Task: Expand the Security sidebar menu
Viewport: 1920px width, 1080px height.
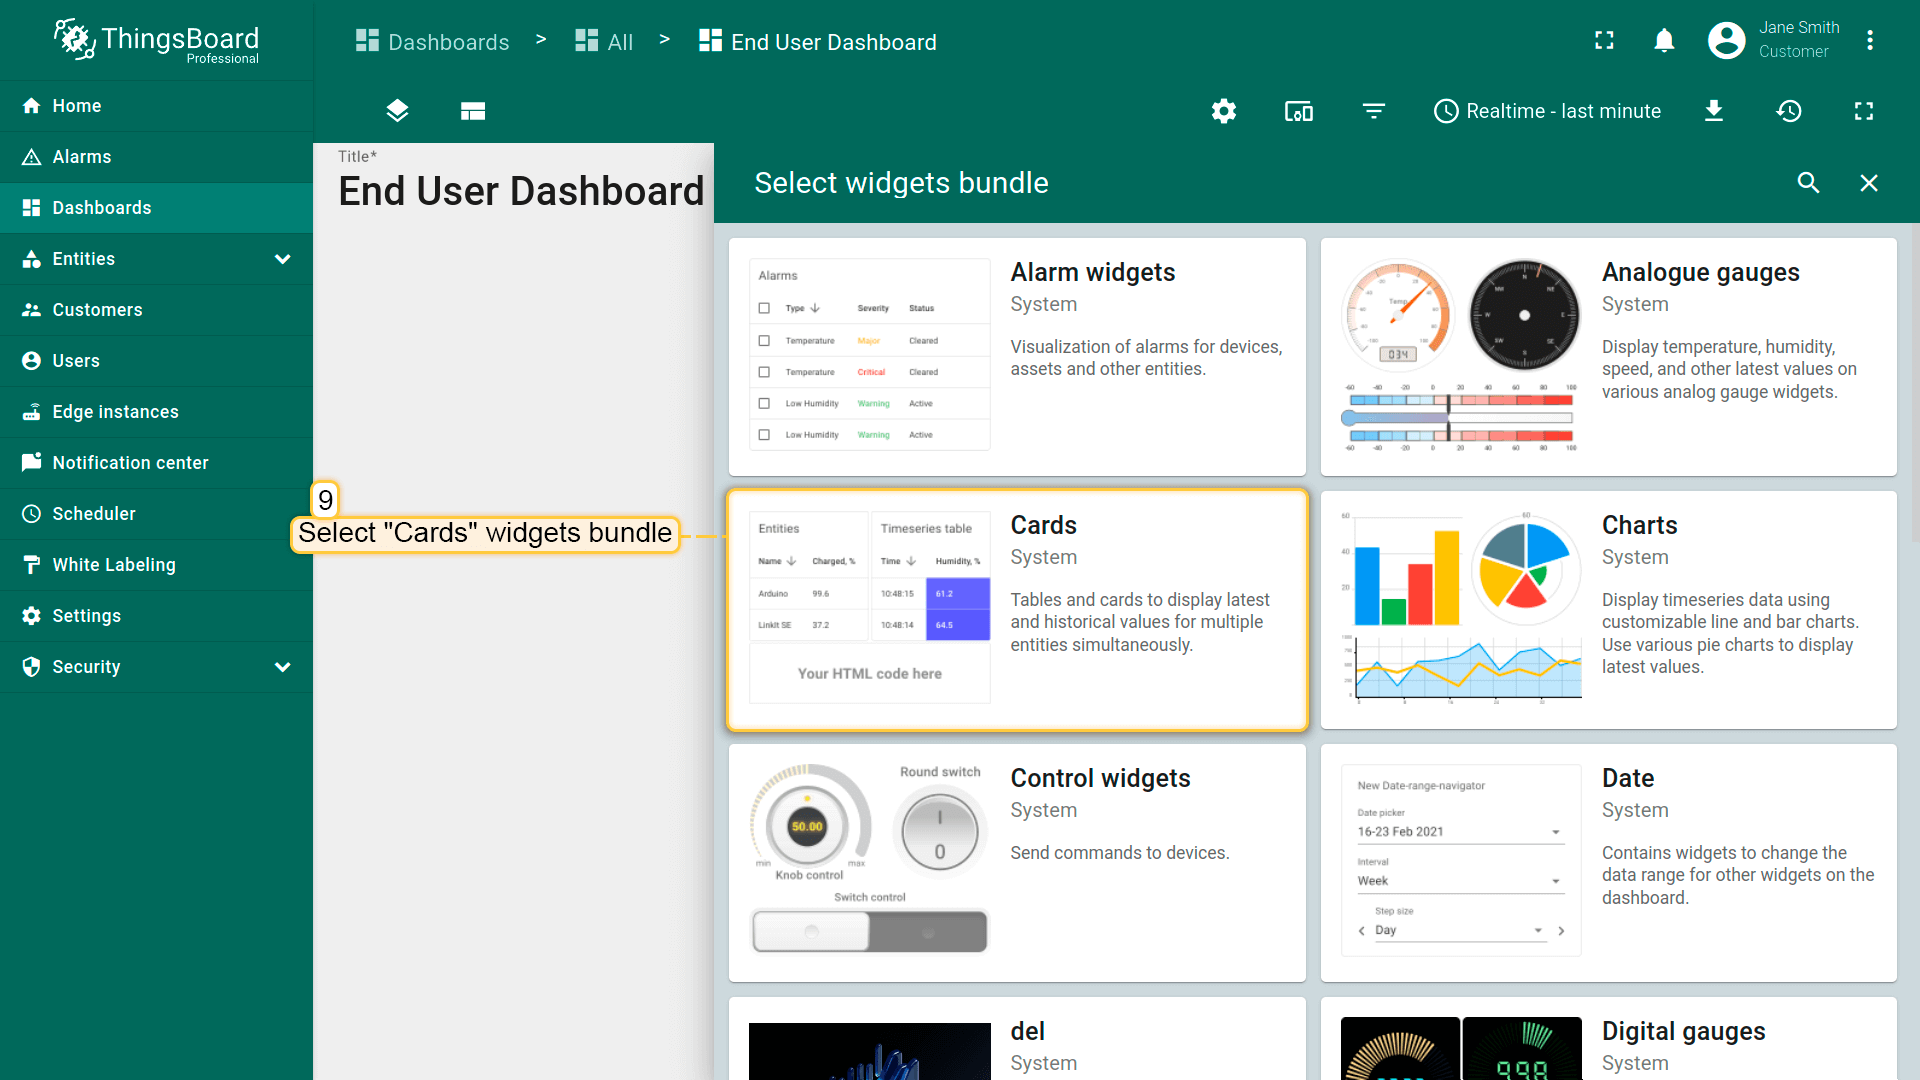Action: pyautogui.click(x=282, y=667)
